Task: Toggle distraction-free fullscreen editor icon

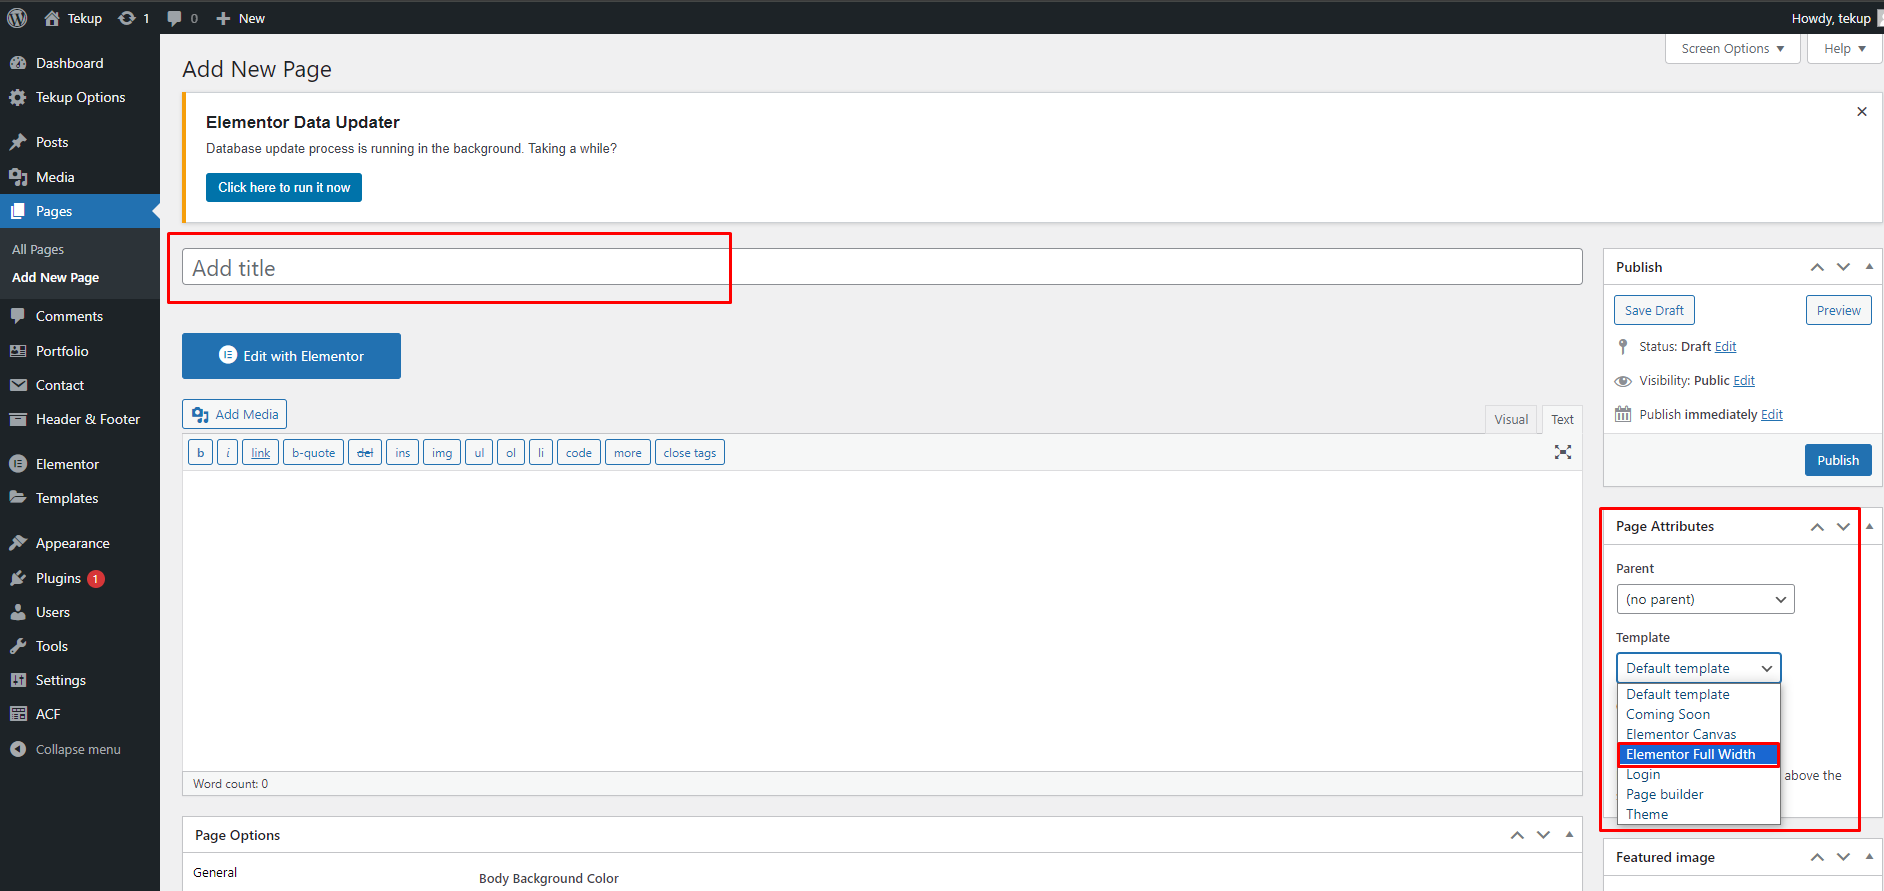Action: click(x=1563, y=452)
